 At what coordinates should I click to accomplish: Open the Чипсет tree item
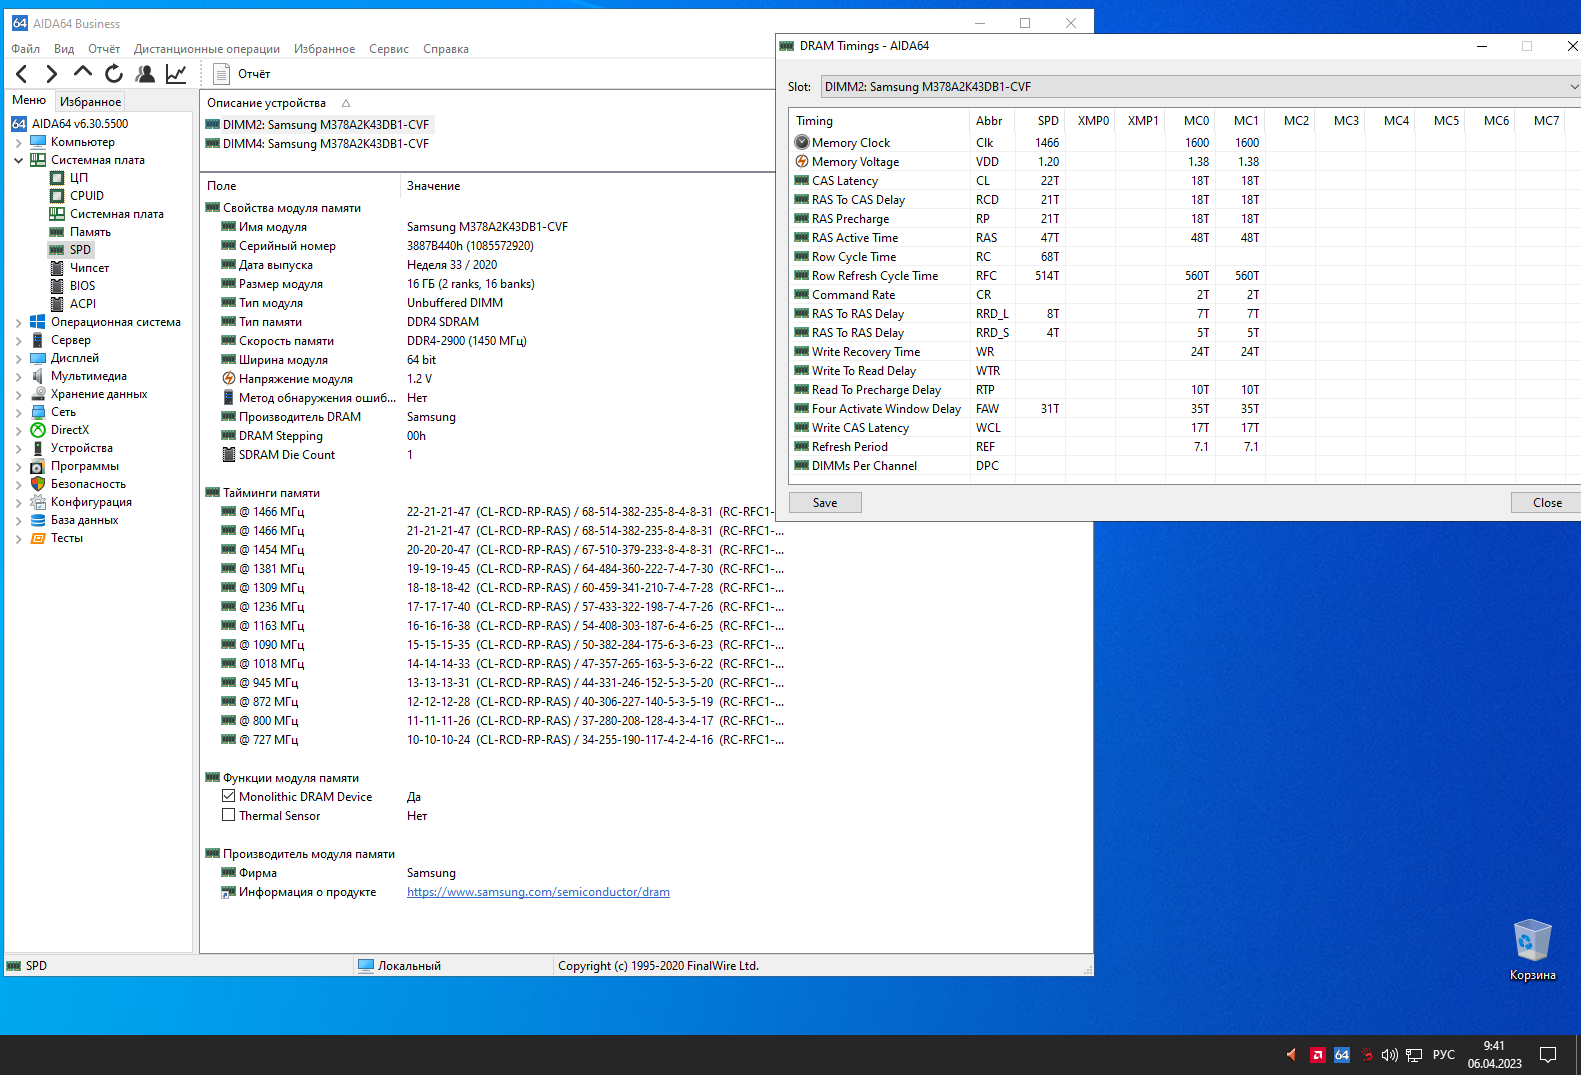89,268
